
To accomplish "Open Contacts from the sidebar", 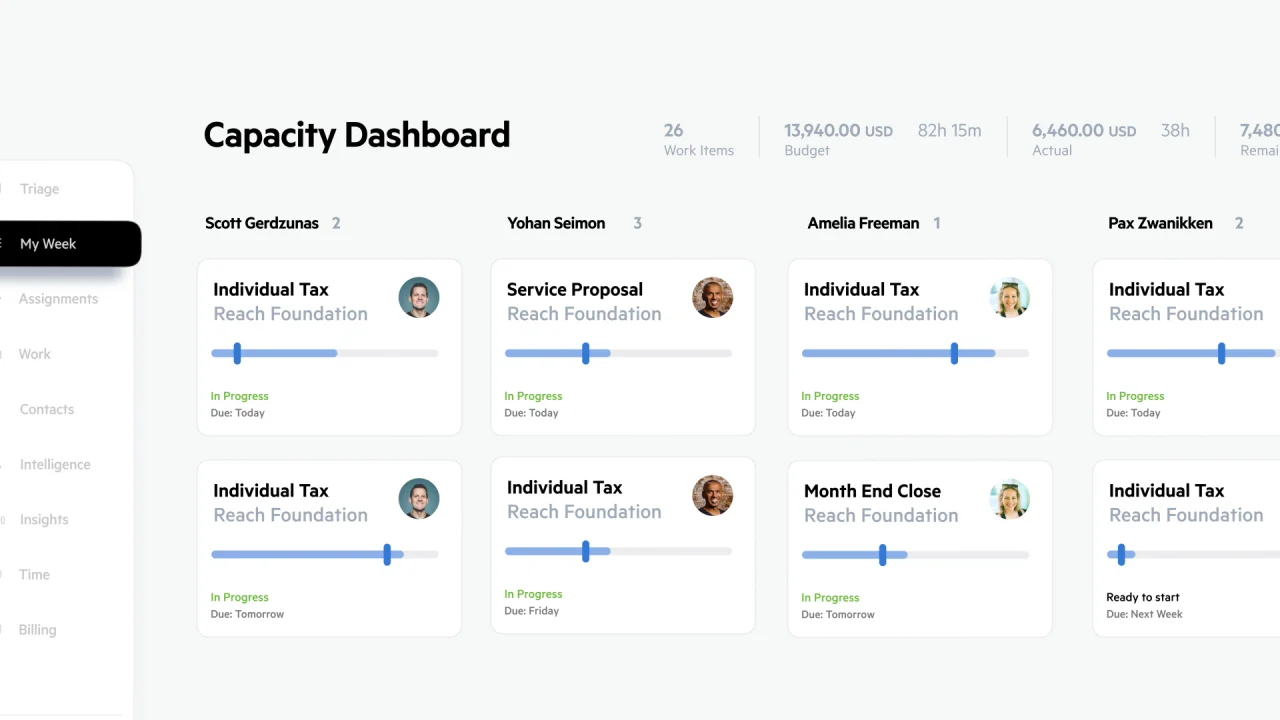I will [47, 409].
